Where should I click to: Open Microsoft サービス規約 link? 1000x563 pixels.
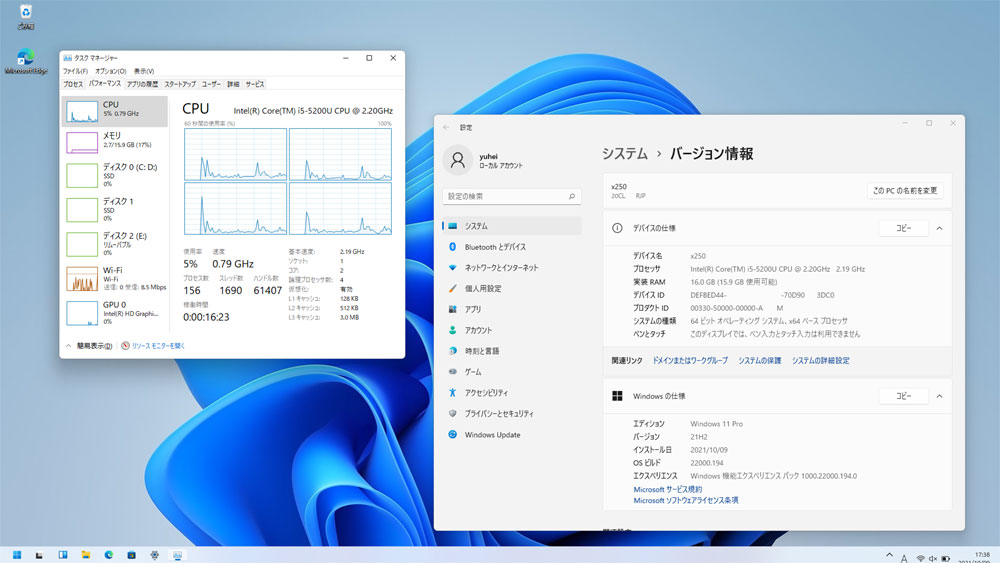[668, 489]
